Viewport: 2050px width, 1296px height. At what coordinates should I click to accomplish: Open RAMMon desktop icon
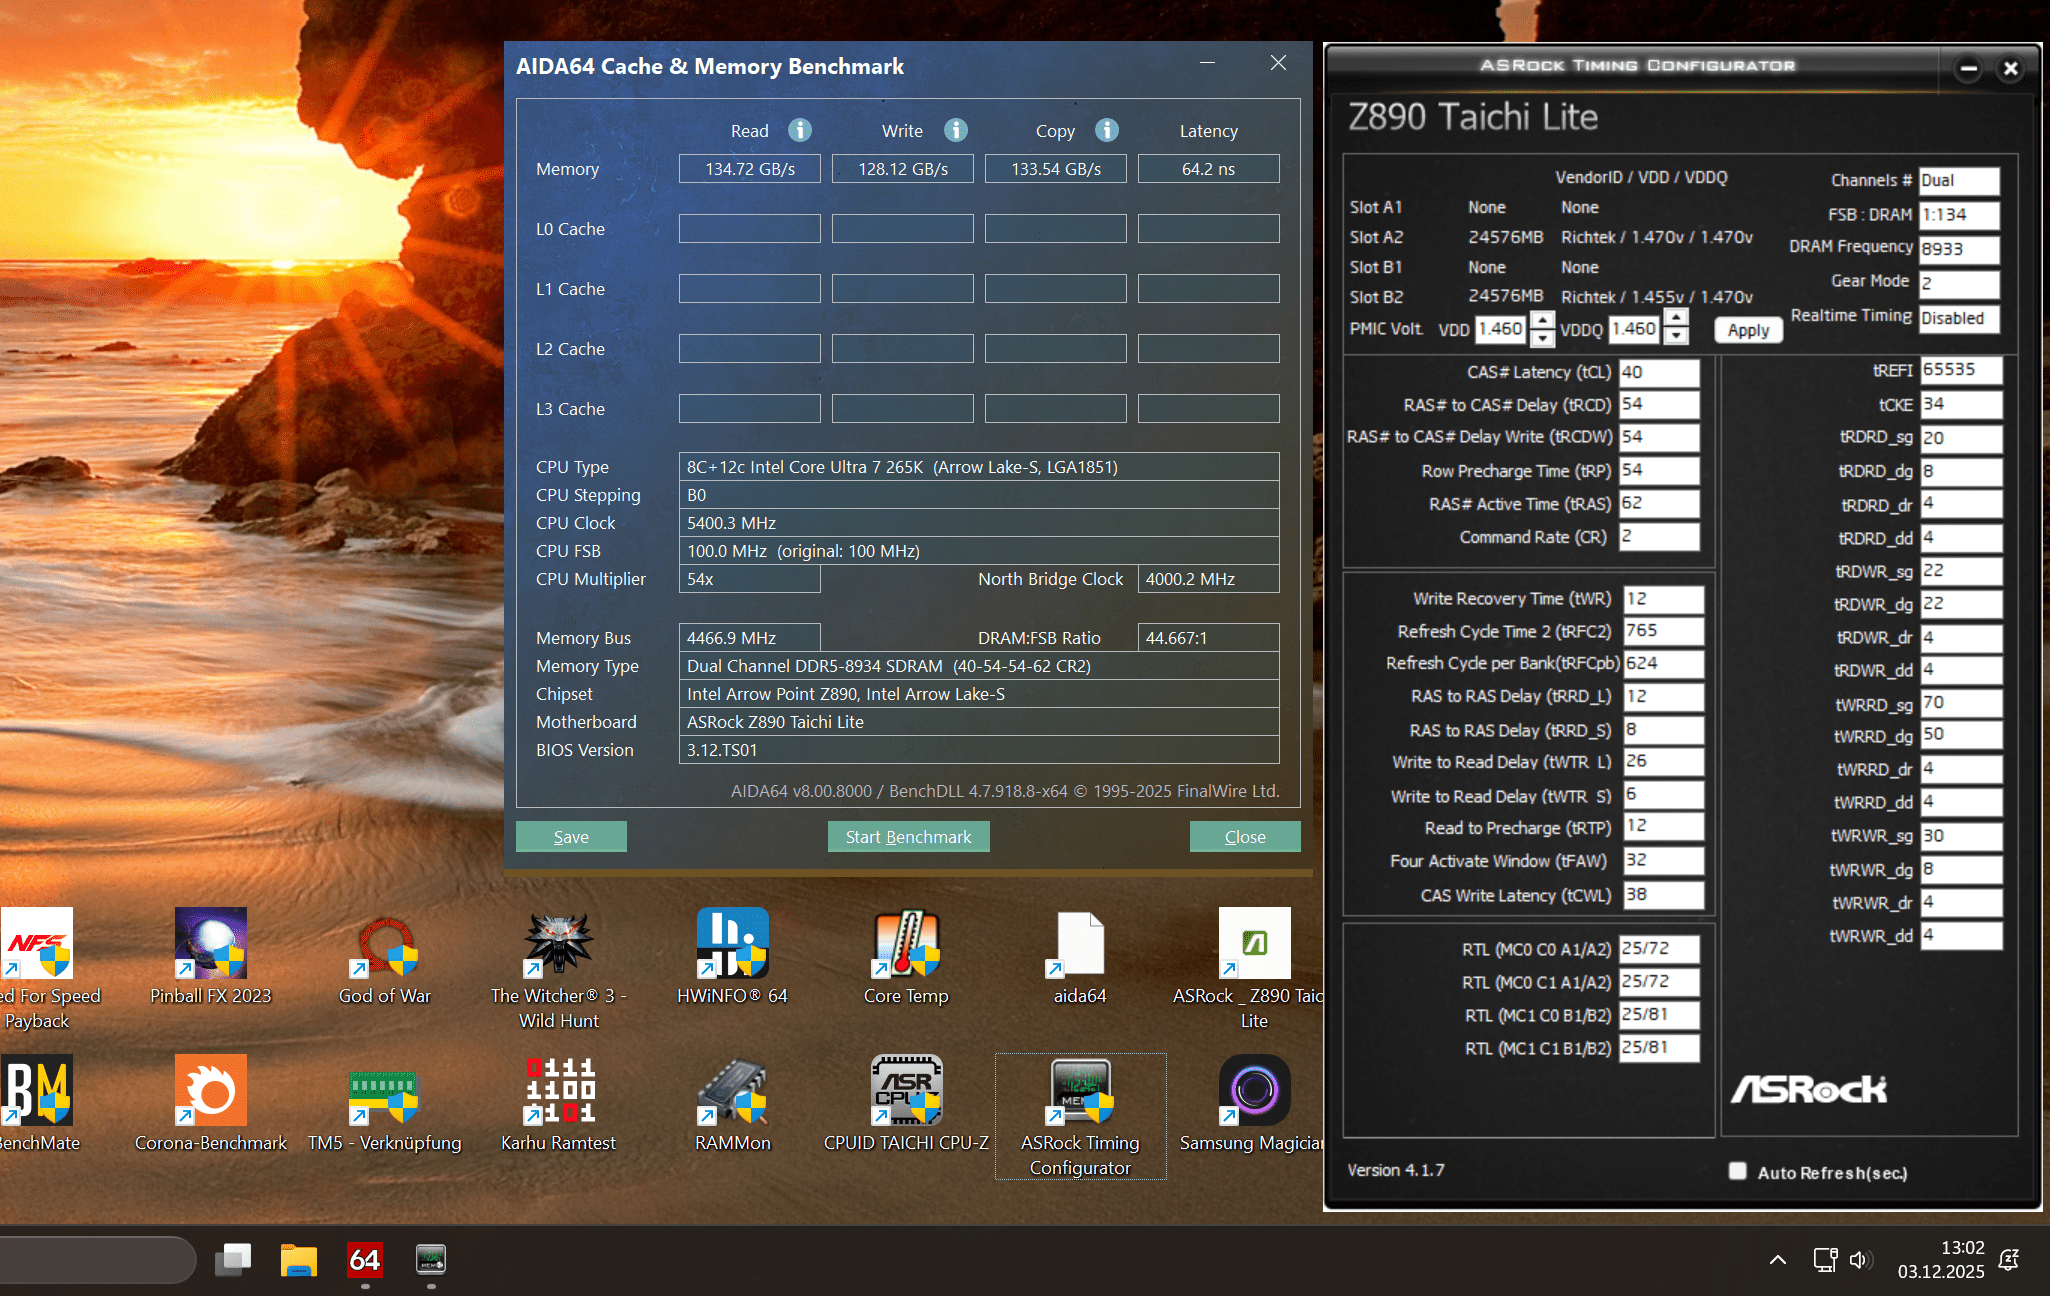point(732,1092)
